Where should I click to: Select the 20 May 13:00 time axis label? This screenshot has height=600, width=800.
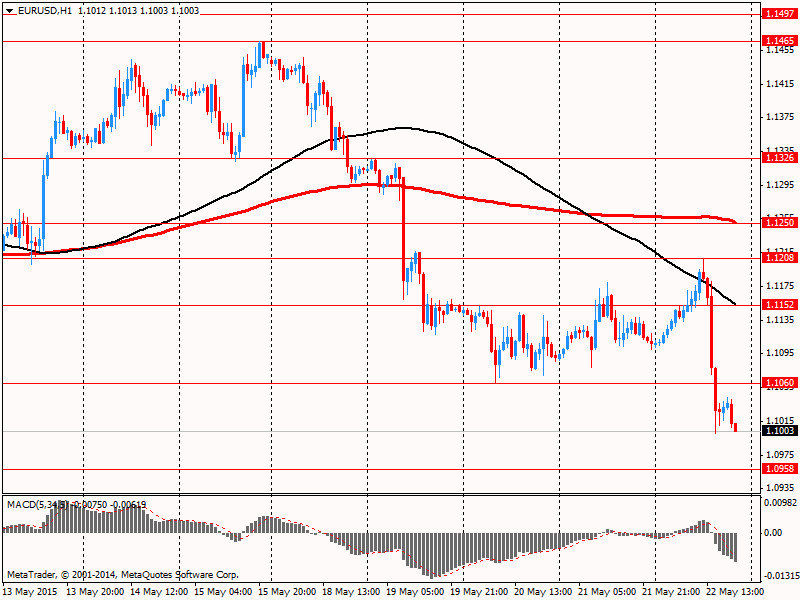[543, 592]
